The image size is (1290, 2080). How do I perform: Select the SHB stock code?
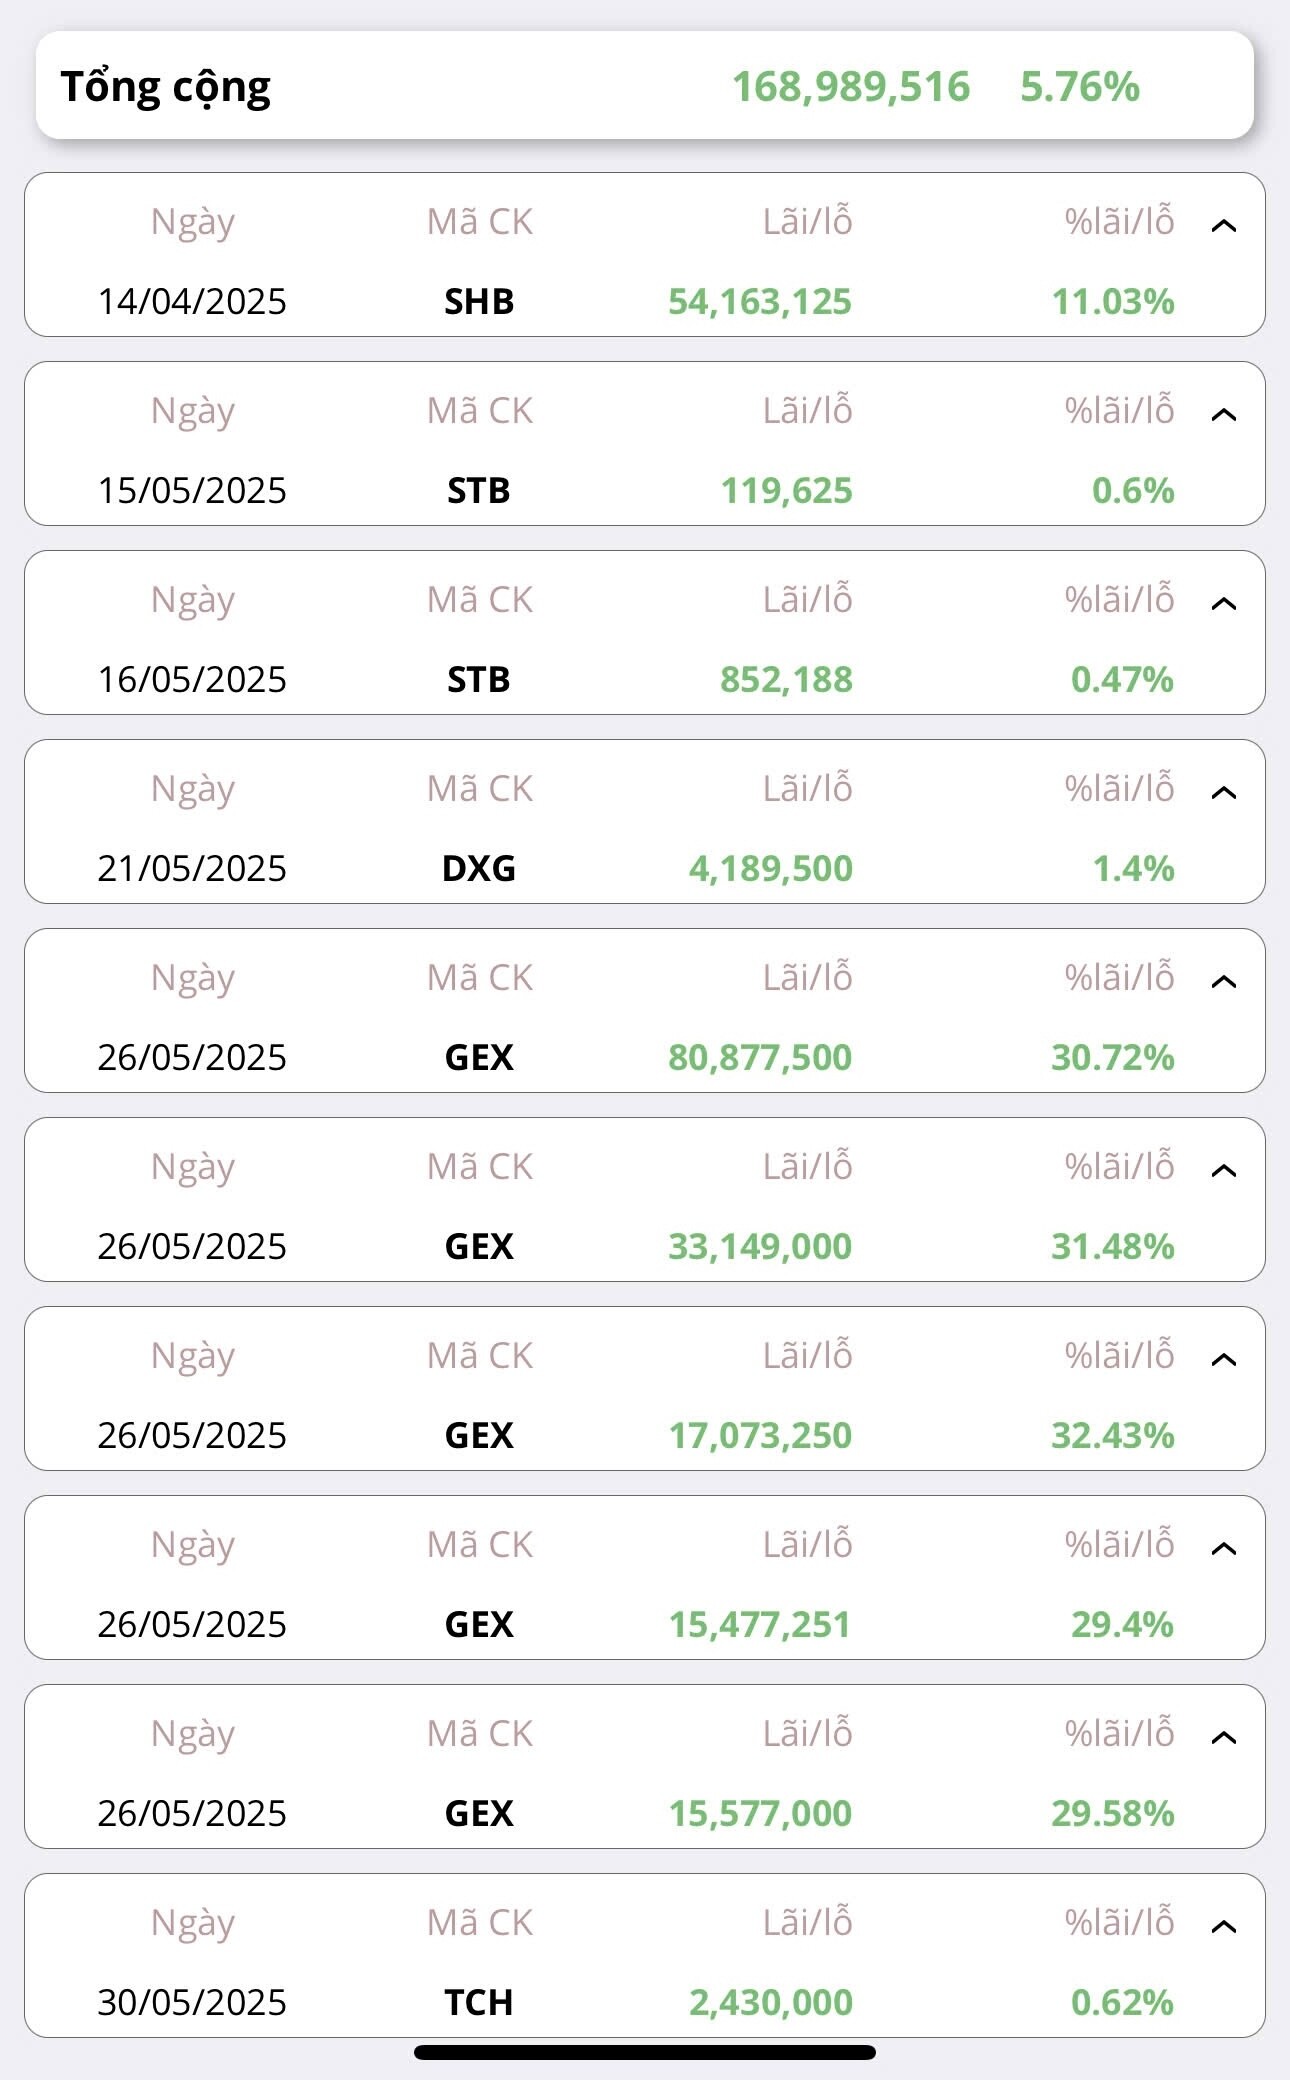tap(479, 301)
